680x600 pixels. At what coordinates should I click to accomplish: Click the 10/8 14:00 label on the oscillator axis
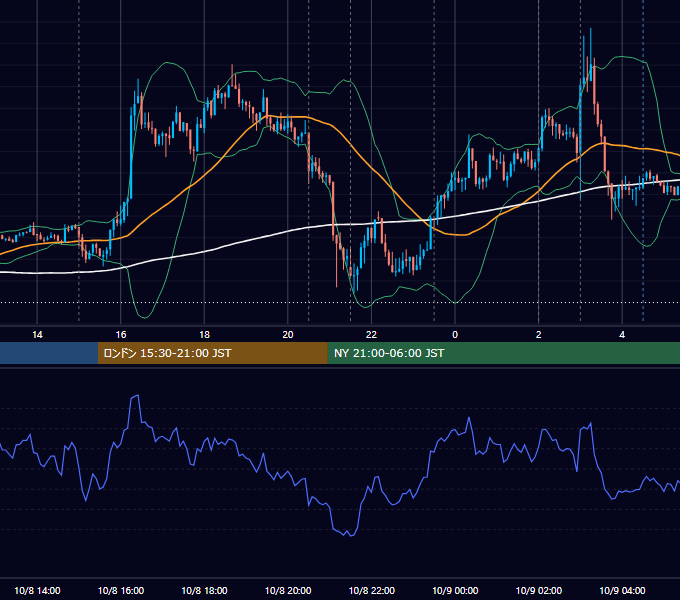pyautogui.click(x=37, y=590)
